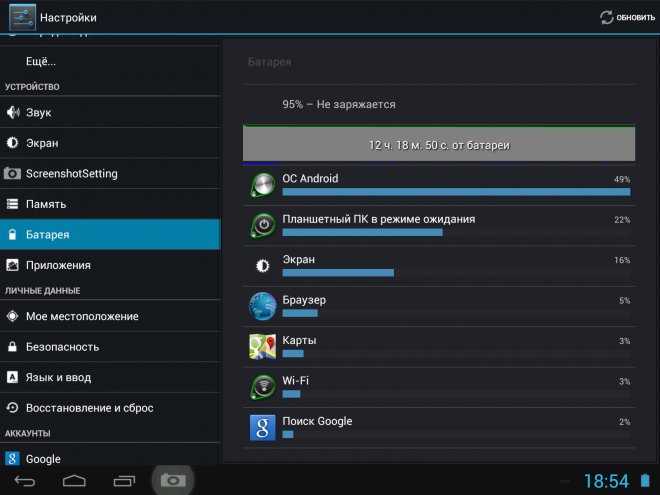The image size is (660, 495).
Task: Tap the ОС Android usage icon
Action: pos(263,185)
